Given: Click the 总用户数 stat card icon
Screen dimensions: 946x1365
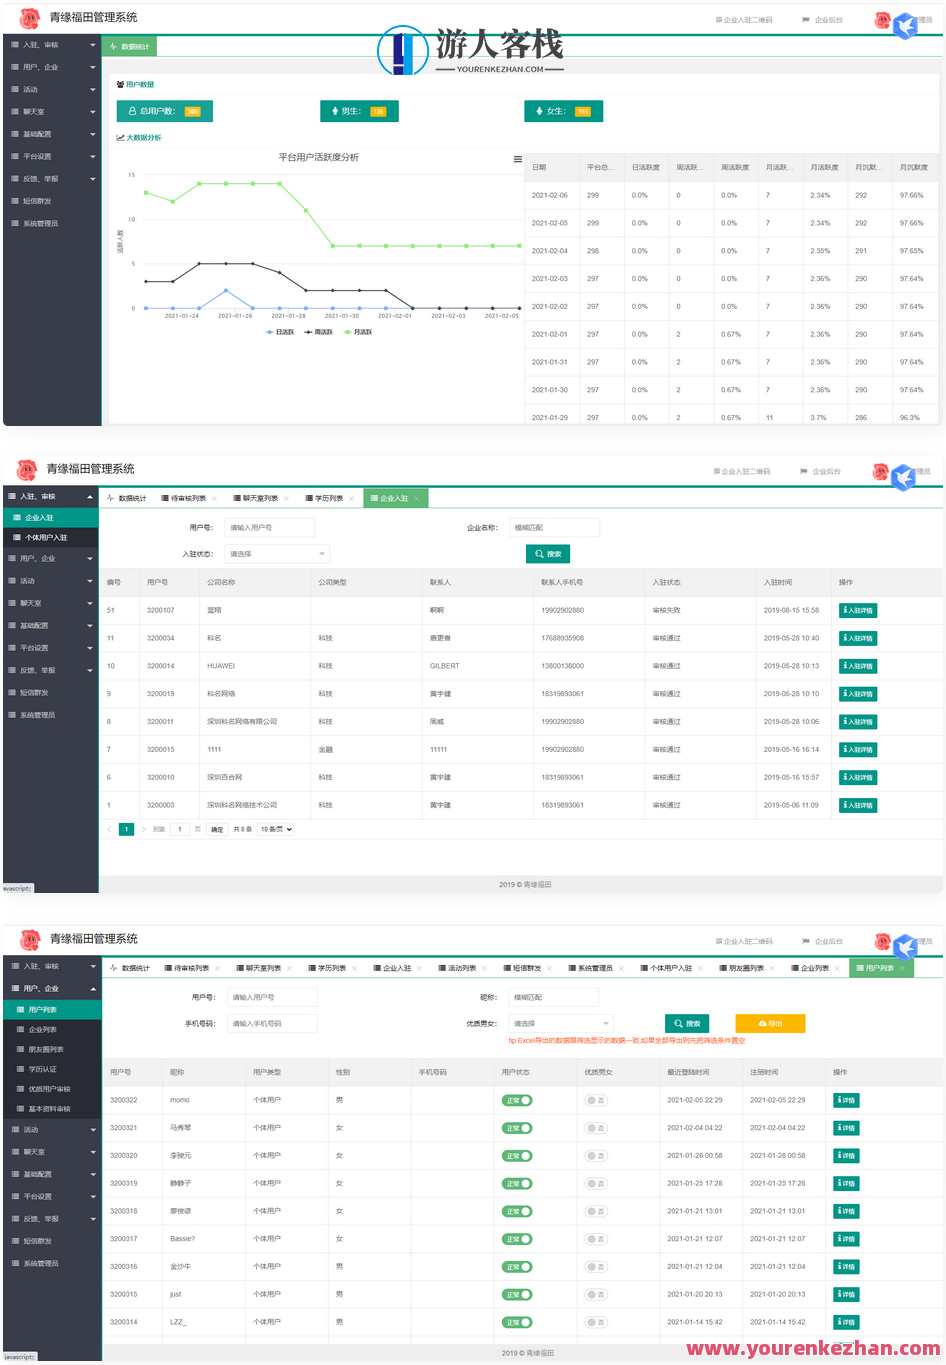Looking at the screenshot, I should click(132, 112).
